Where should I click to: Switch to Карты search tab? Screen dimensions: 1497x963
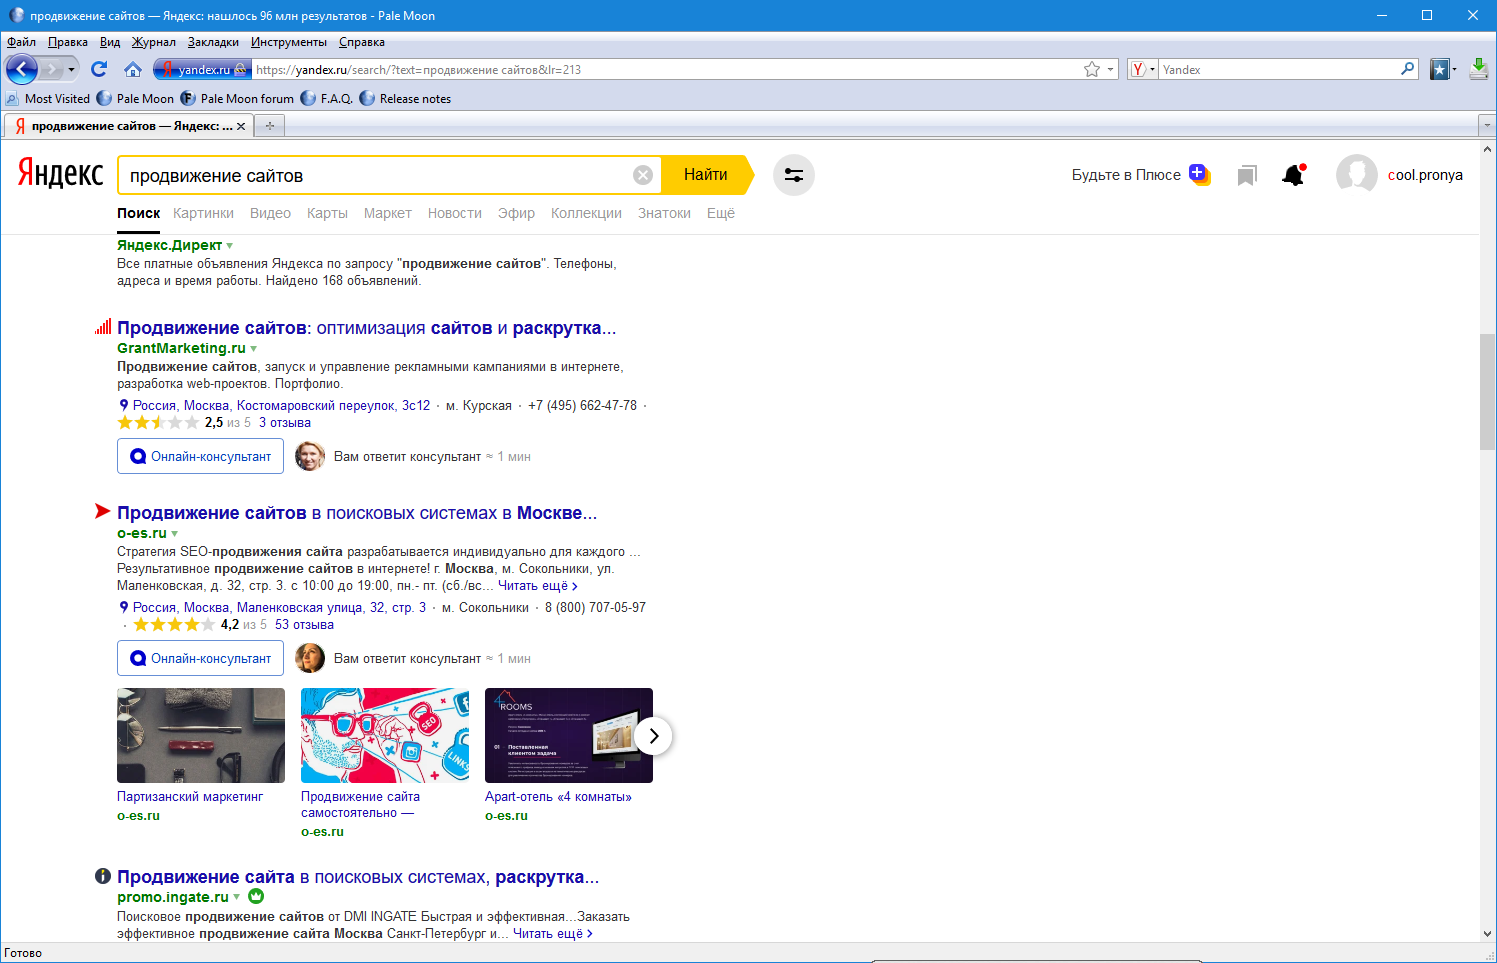[x=327, y=213]
